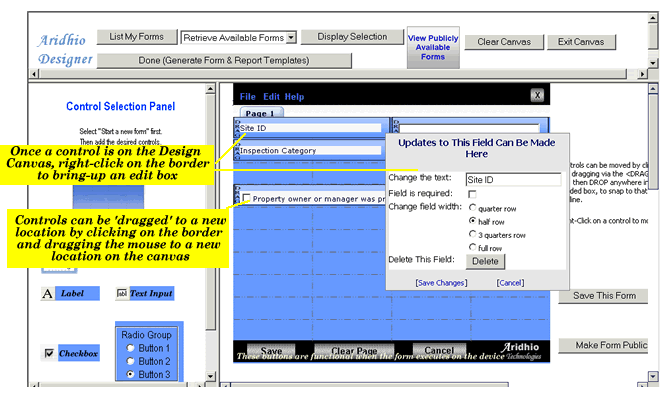This screenshot has width=660, height=400.
Task: Choose the Text Input control text
Action: tap(151, 293)
